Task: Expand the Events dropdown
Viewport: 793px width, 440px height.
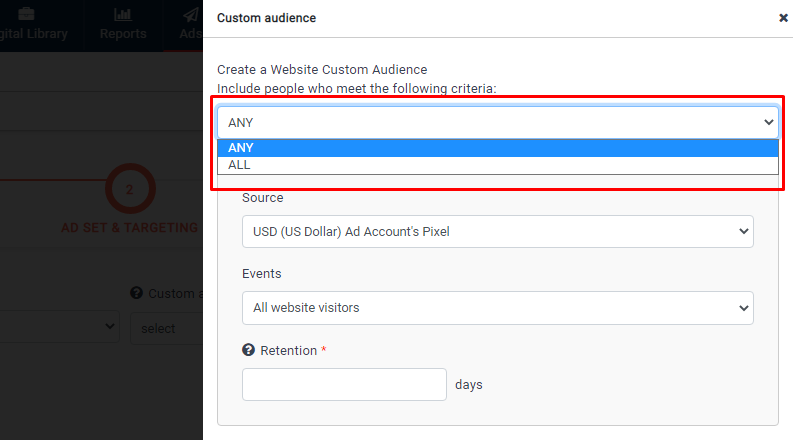Action: click(497, 308)
